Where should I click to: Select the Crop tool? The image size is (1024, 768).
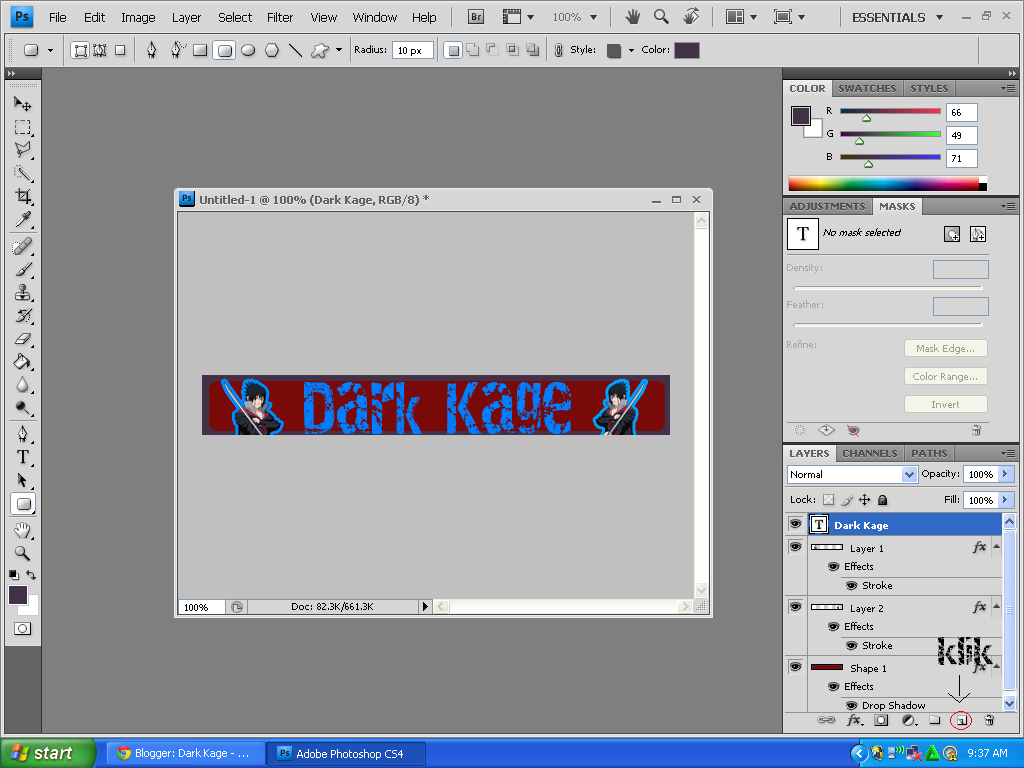pyautogui.click(x=23, y=196)
